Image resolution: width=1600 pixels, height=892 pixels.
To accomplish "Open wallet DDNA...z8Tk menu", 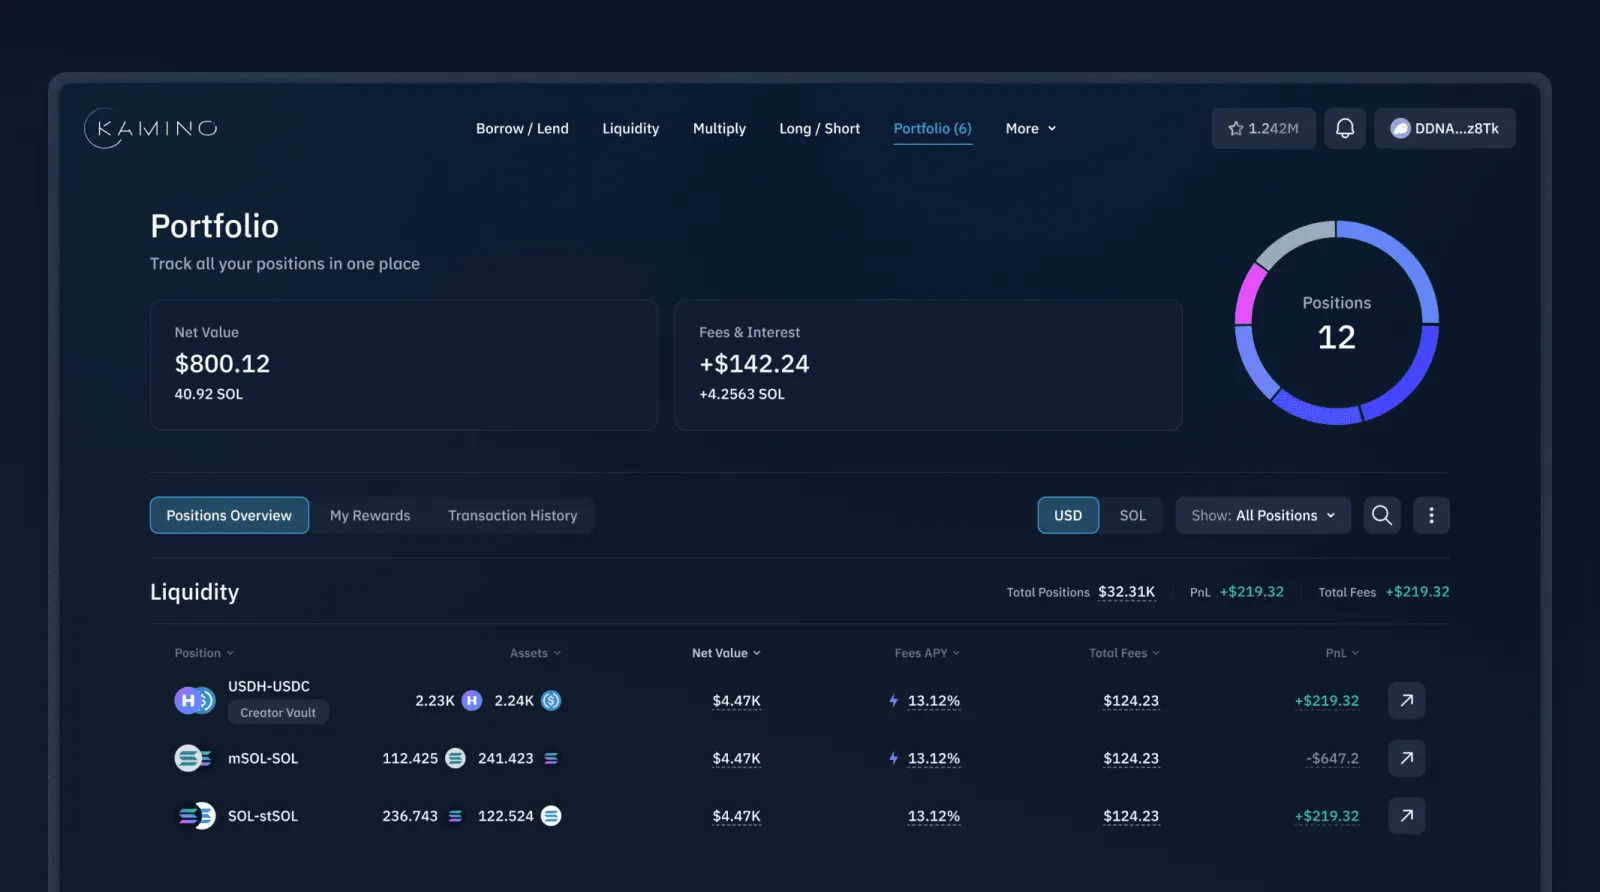I will [x=1444, y=128].
